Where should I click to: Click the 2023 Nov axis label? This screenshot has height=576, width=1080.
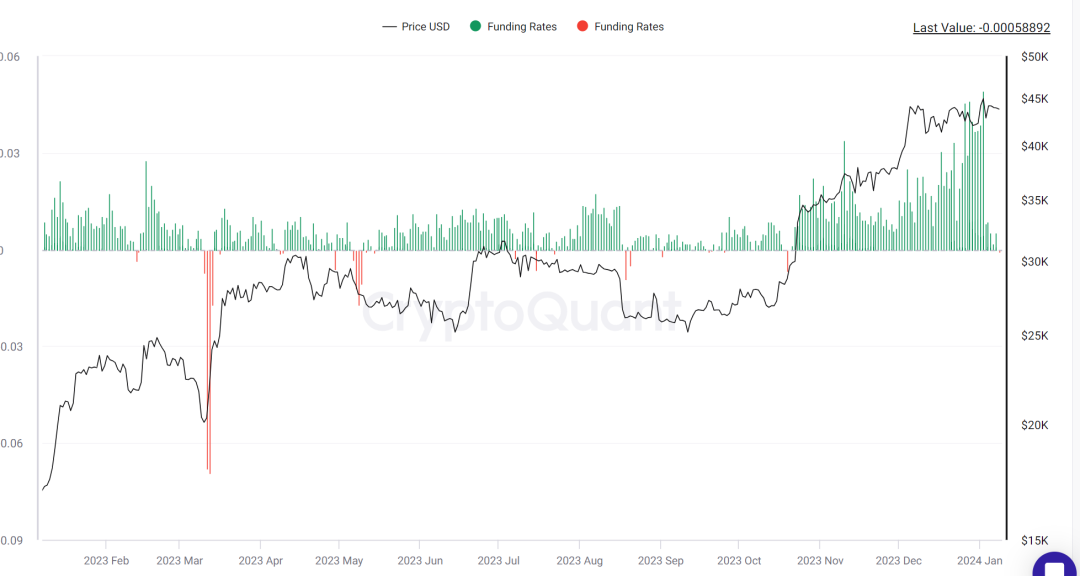820,560
